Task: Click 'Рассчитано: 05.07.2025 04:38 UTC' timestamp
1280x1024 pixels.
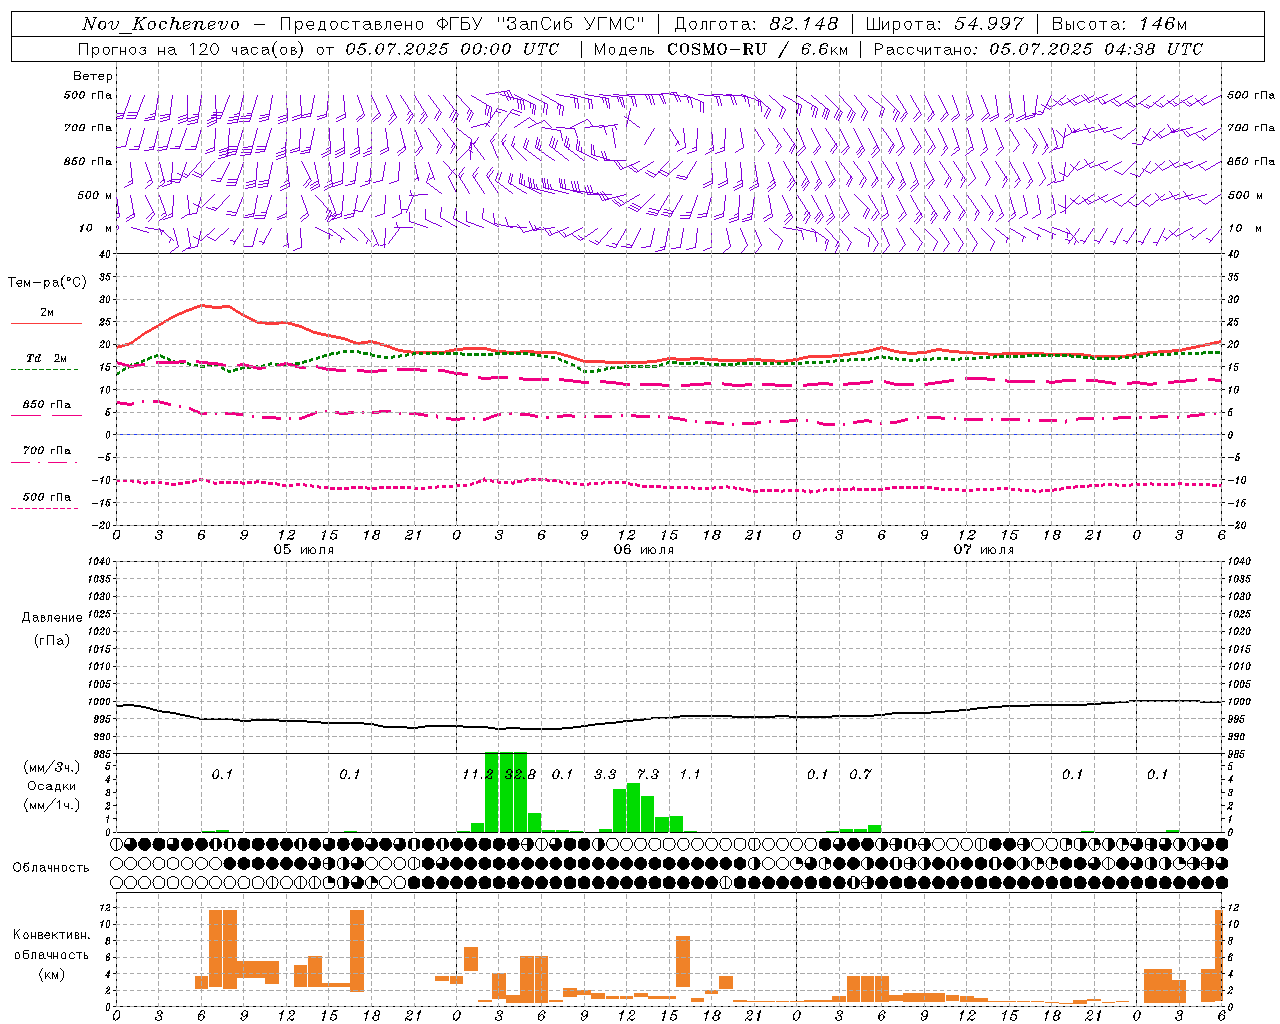Action: coord(1038,49)
